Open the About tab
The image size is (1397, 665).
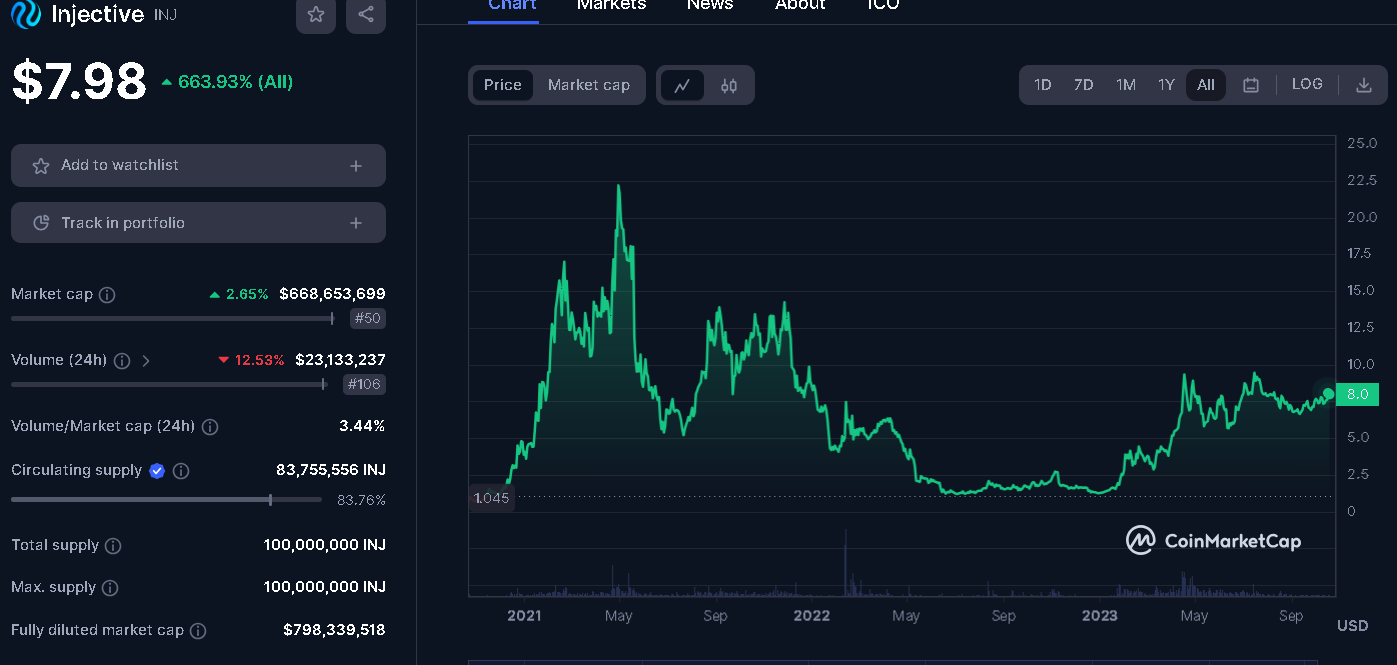800,5
